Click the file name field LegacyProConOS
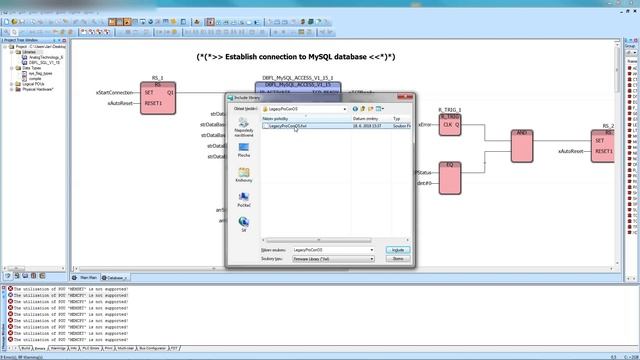640x360 pixels. pyautogui.click(x=330, y=250)
